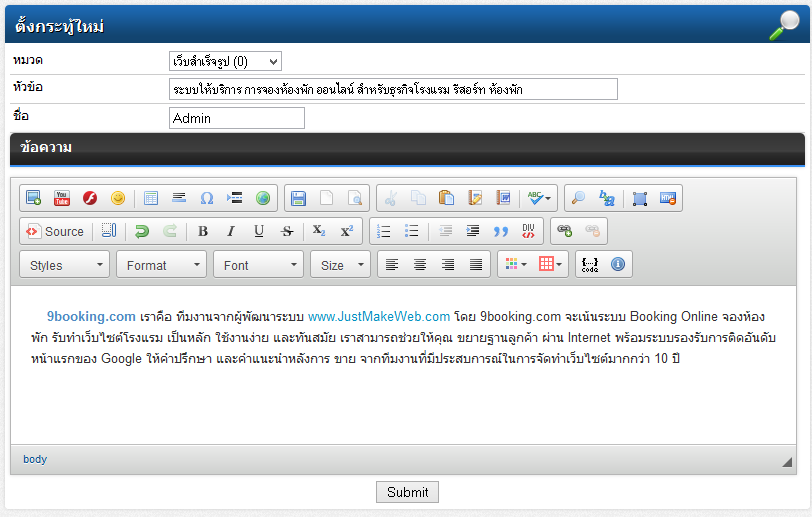
Task: Click the decrease indent icon
Action: (445, 231)
